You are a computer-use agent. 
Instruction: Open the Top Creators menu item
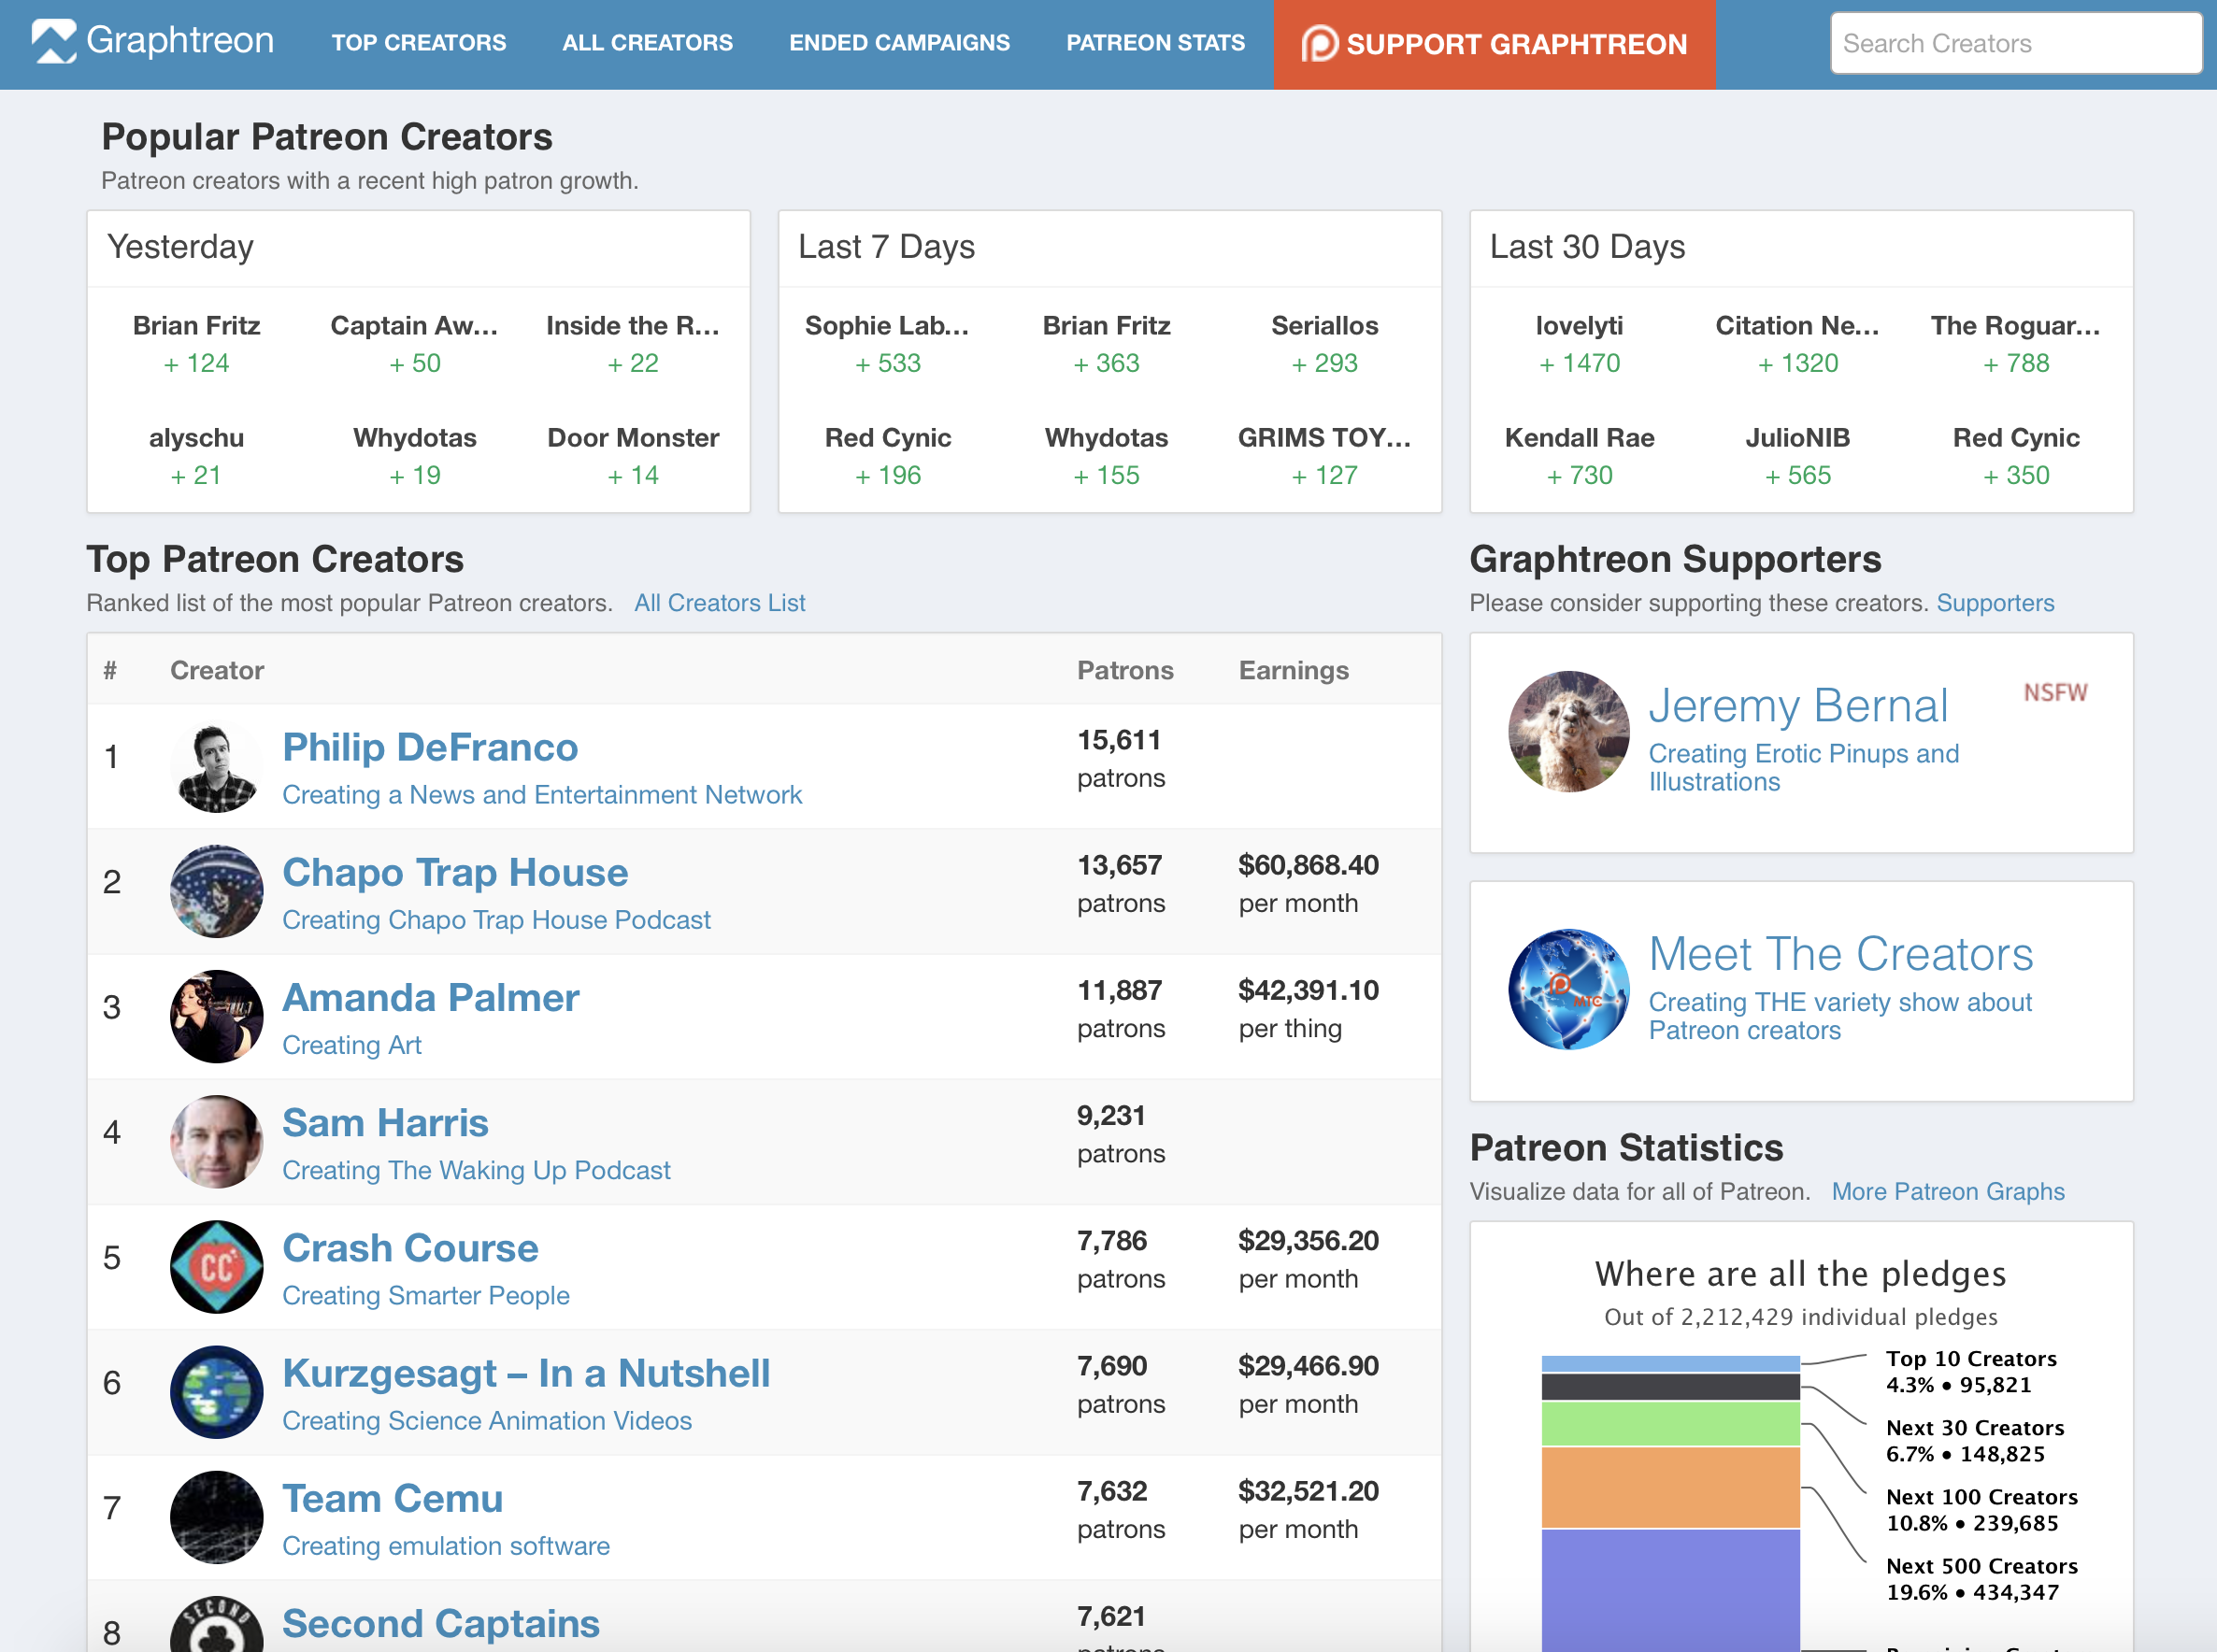coord(418,42)
